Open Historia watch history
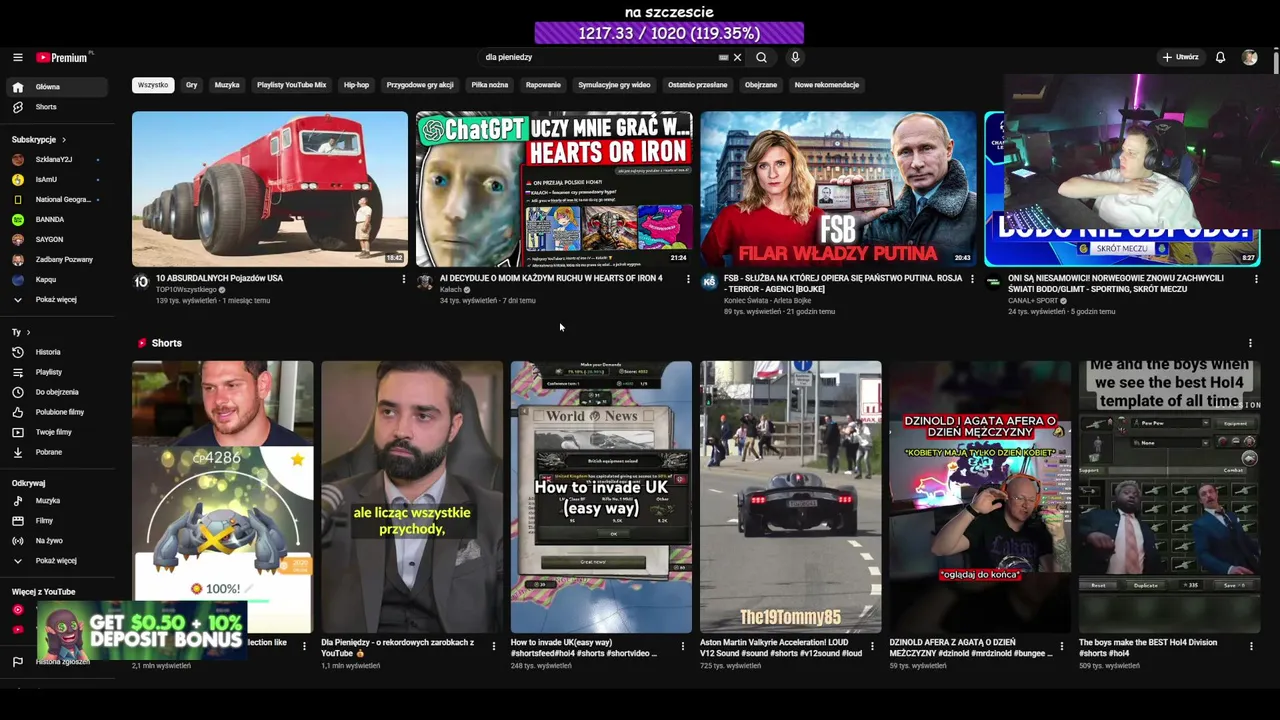This screenshot has height=720, width=1280. (x=56, y=352)
